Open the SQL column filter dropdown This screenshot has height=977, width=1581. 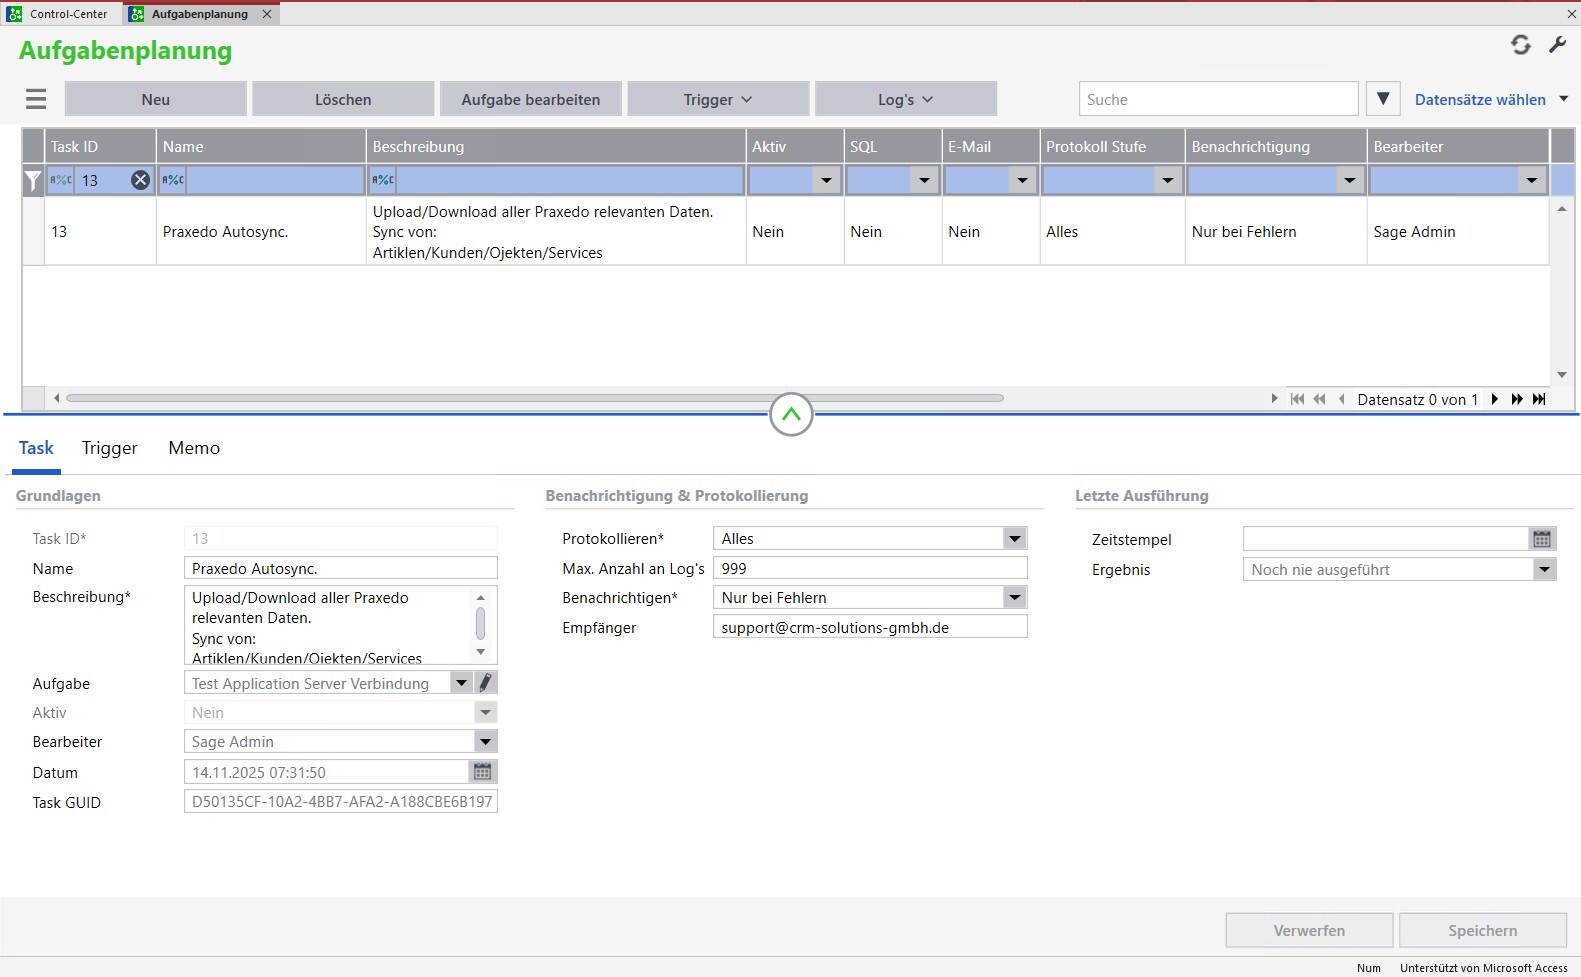(x=924, y=181)
